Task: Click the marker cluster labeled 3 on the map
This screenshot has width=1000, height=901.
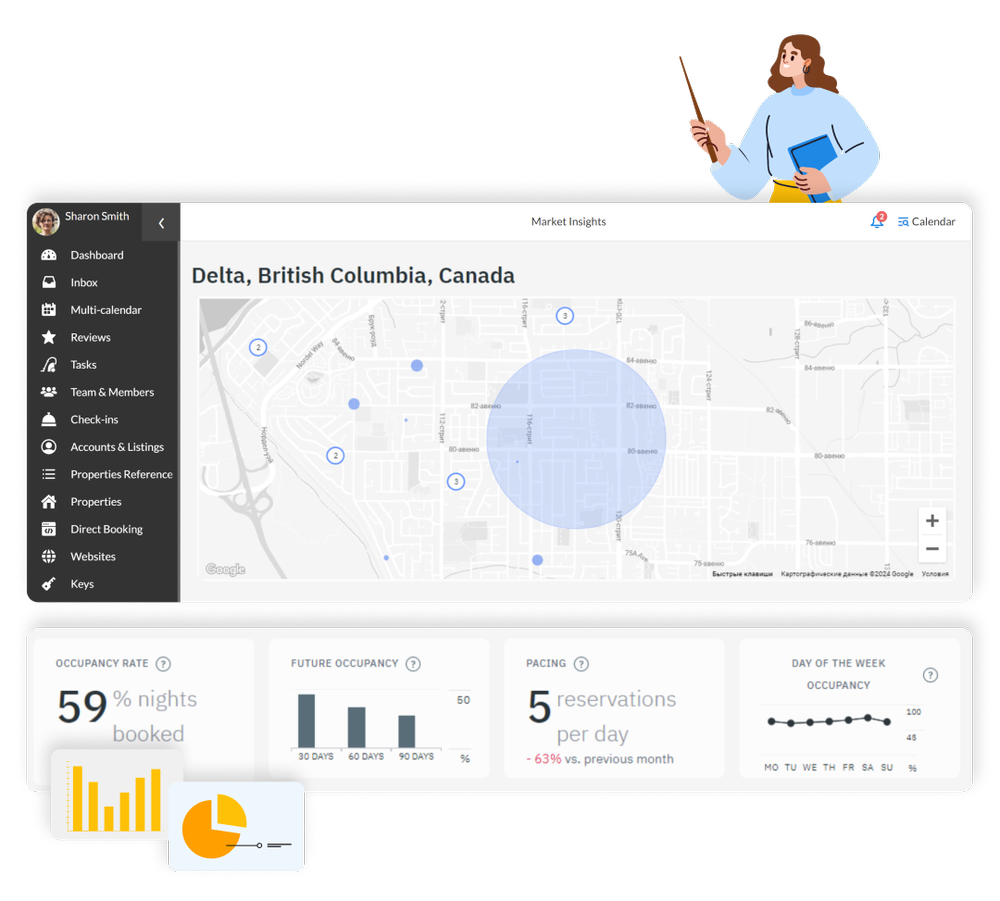Action: tap(565, 315)
